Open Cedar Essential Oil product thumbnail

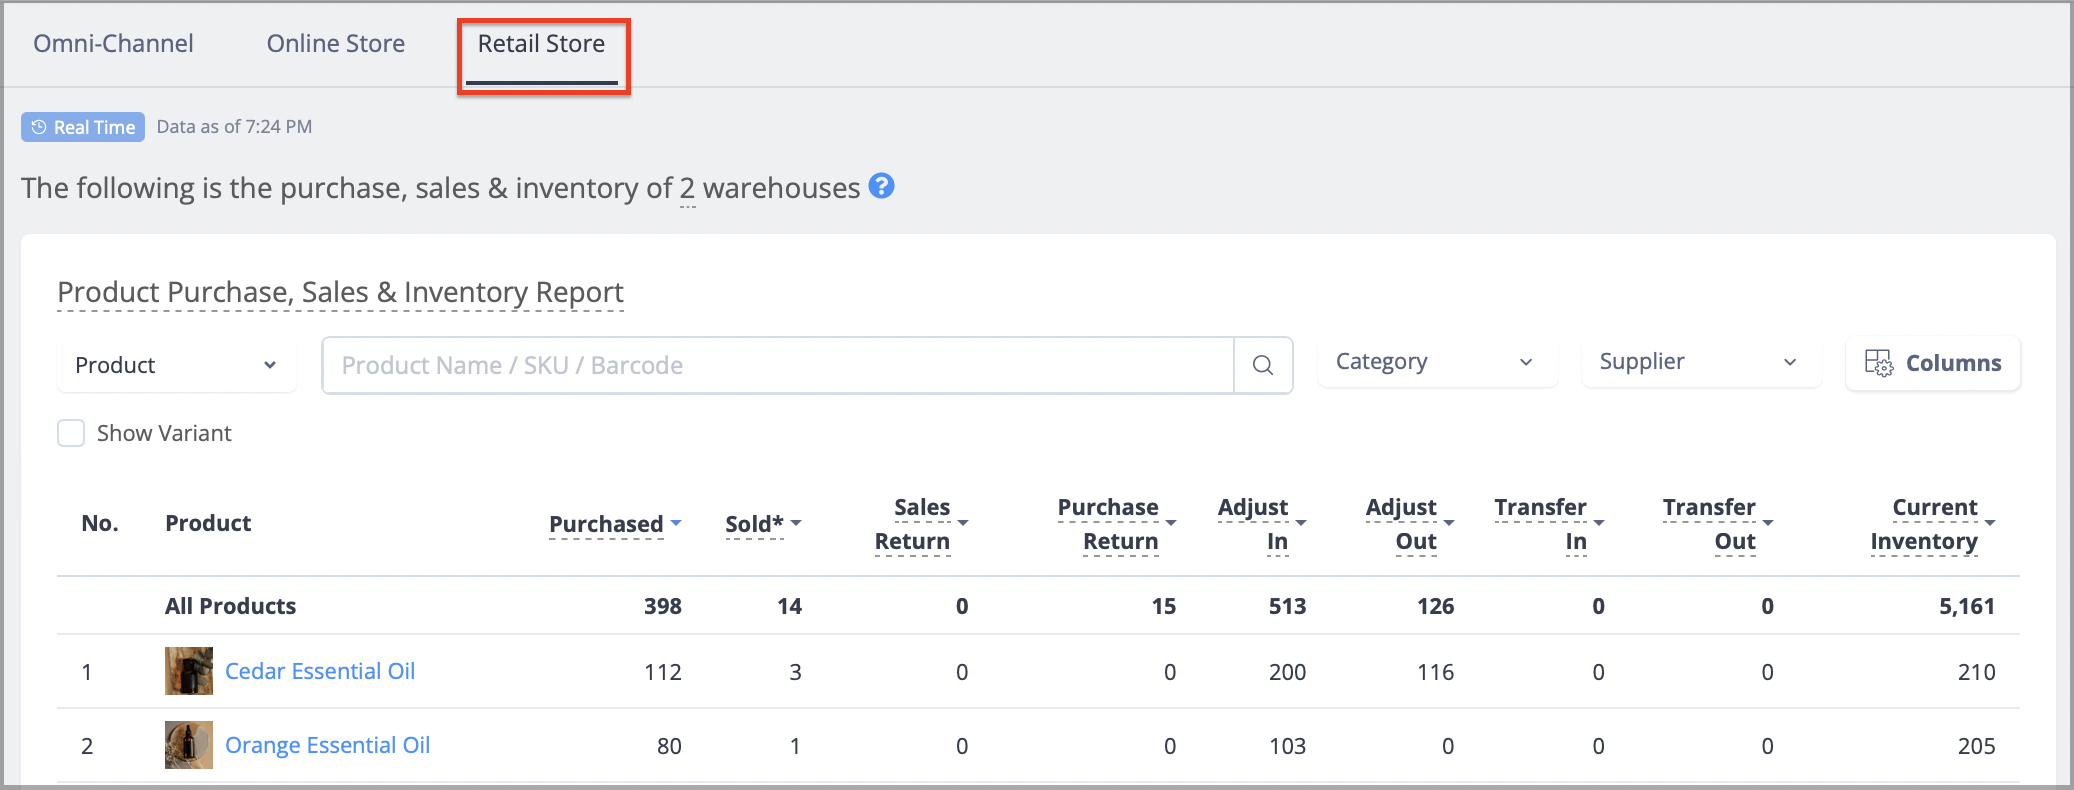[189, 671]
